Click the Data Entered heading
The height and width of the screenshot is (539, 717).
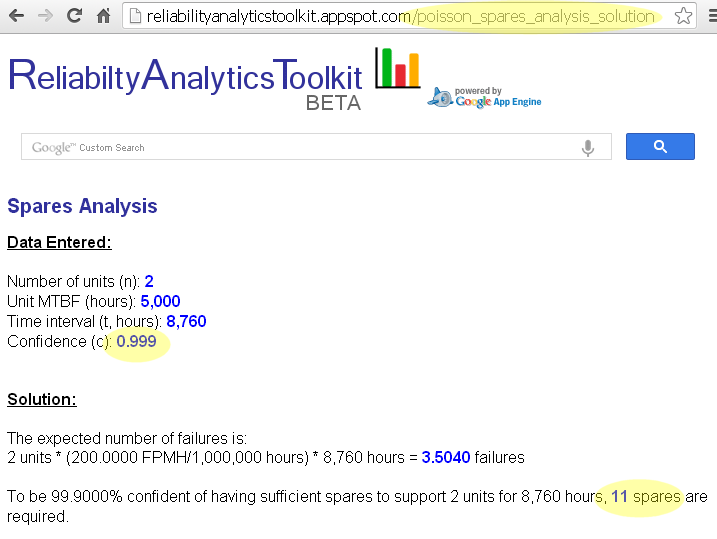[x=59, y=242]
